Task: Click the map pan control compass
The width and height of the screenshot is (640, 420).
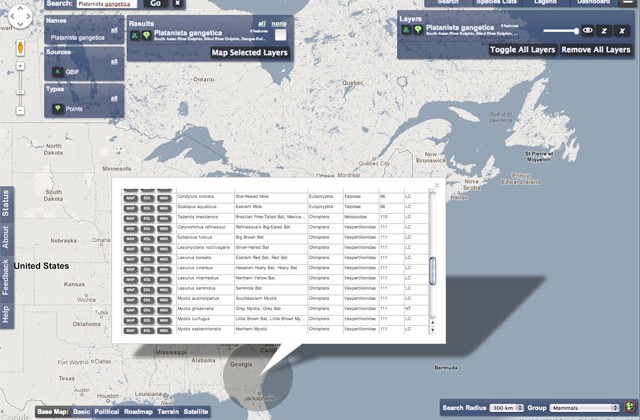Action: (20, 17)
